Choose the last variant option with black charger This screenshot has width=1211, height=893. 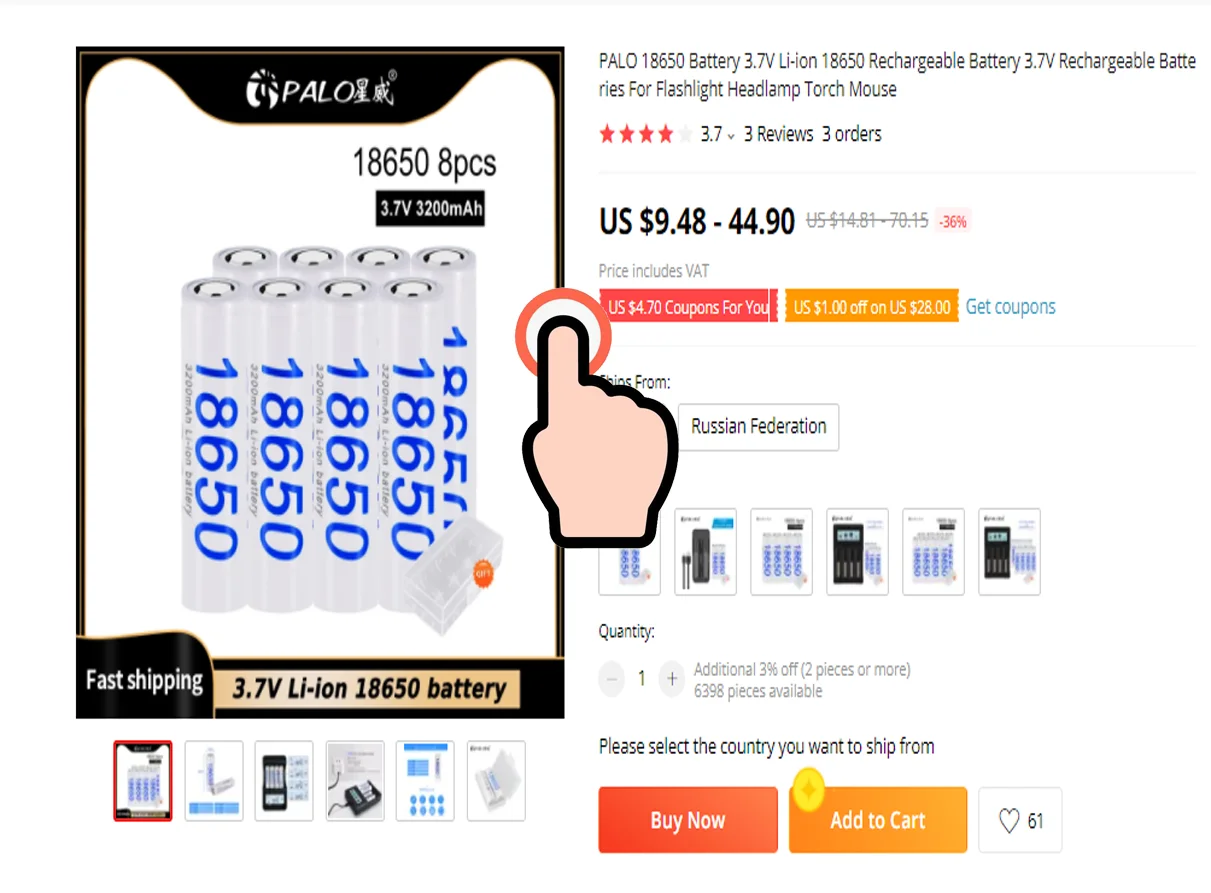pos(1009,552)
